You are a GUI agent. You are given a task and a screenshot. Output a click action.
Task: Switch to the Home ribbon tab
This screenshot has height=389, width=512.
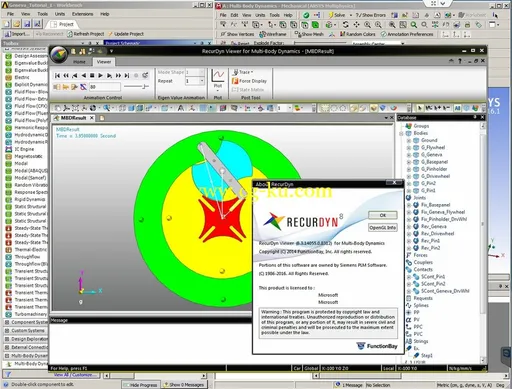click(x=79, y=62)
